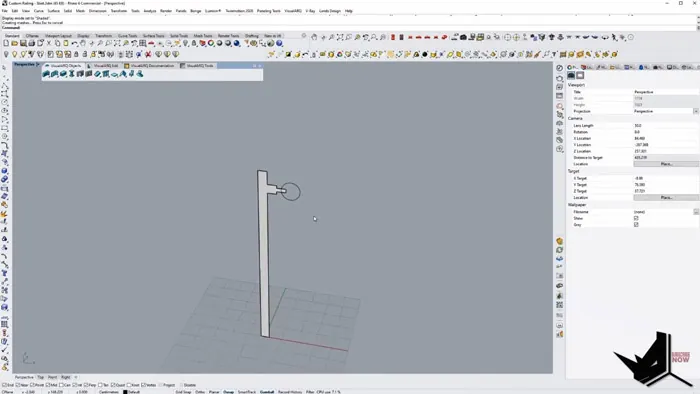
Task: Switch to the Top viewport tab
Action: (41, 377)
